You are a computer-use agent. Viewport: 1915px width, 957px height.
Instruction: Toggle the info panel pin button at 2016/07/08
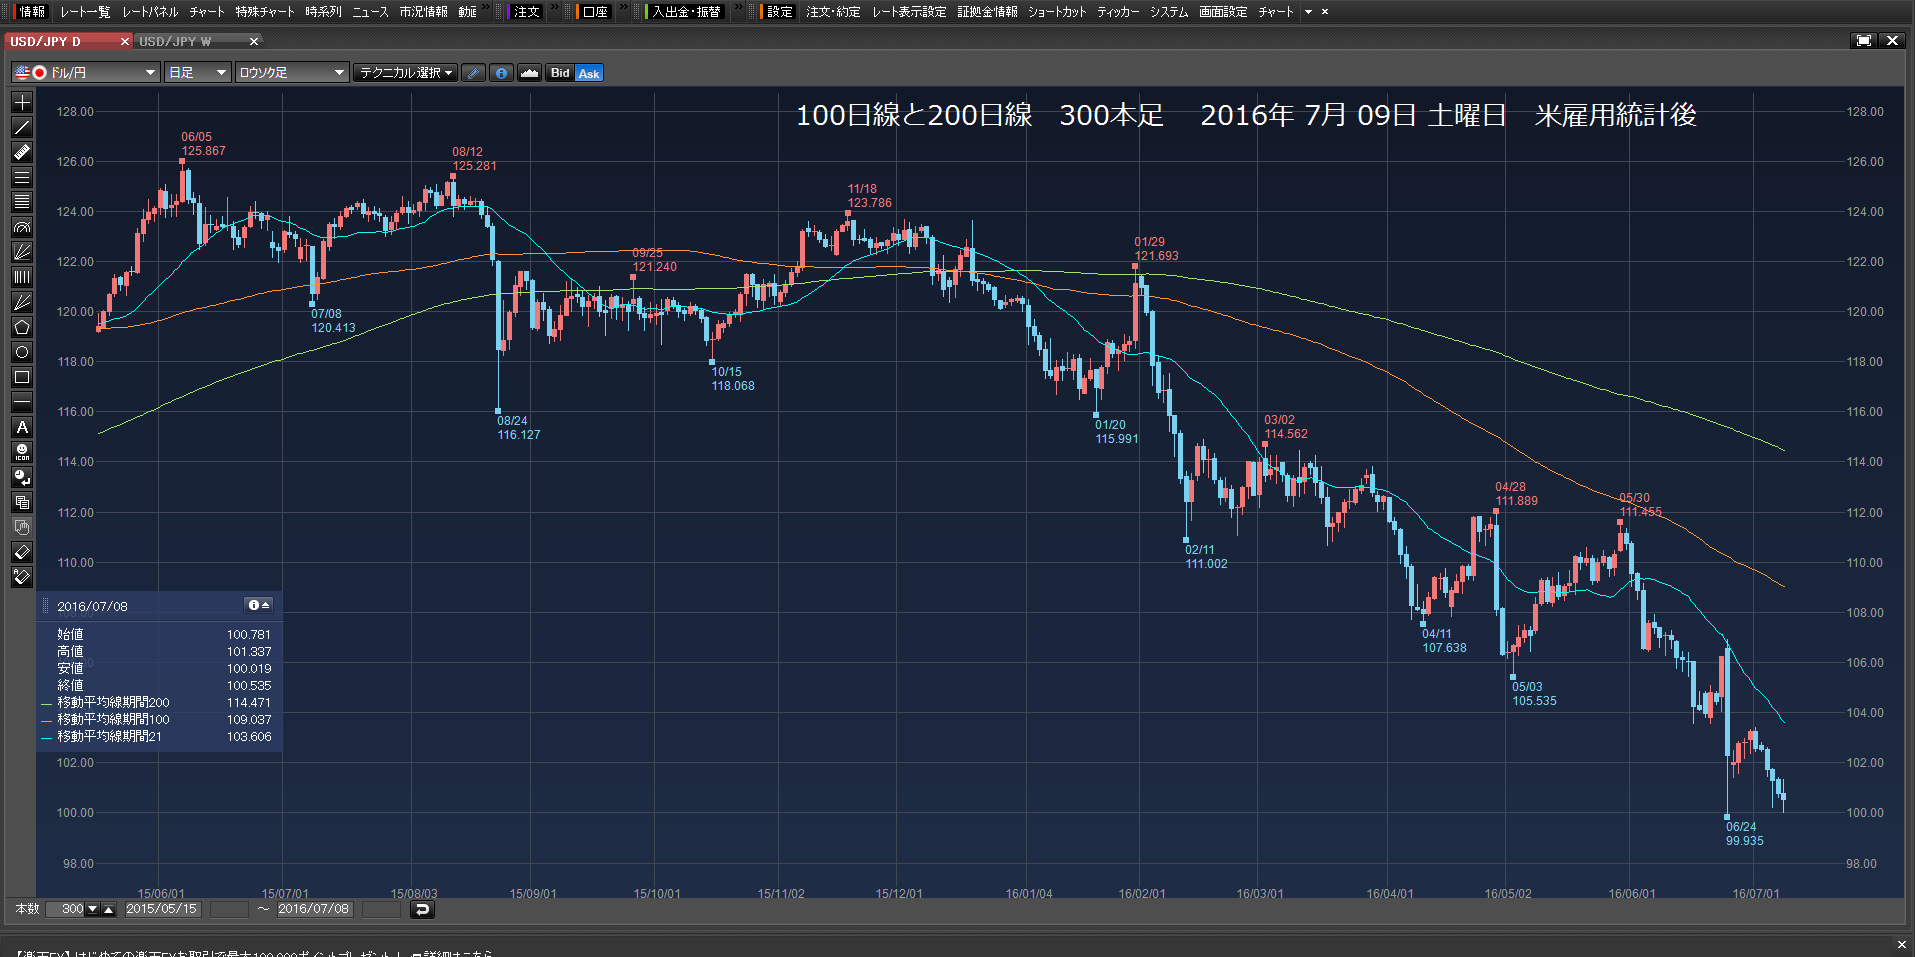[x=258, y=605]
